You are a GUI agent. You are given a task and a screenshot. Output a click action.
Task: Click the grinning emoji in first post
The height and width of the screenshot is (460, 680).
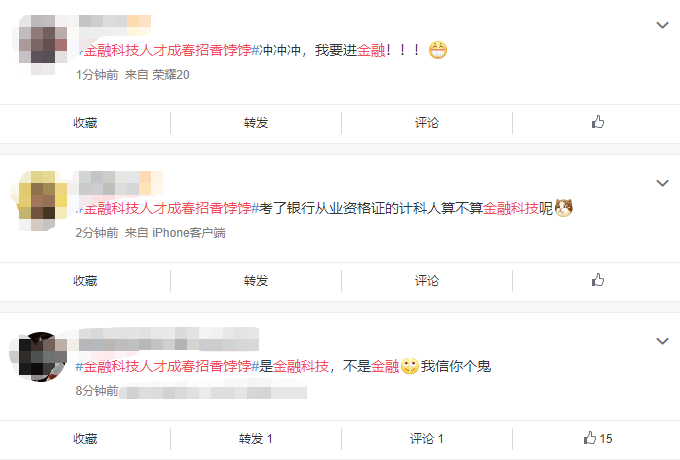coord(438,50)
